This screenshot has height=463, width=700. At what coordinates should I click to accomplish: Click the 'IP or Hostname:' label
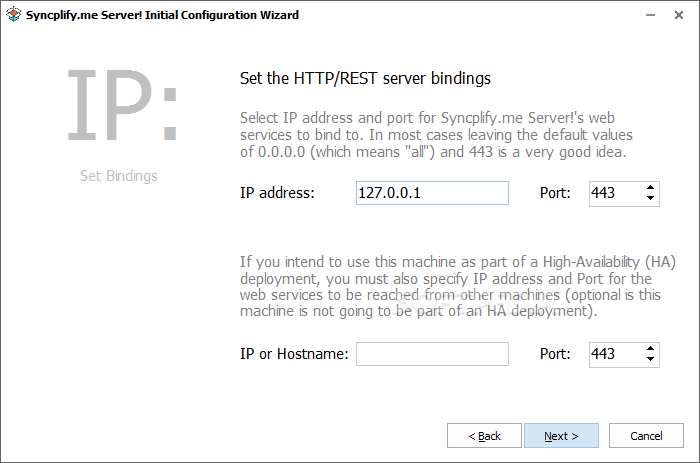pyautogui.click(x=294, y=354)
